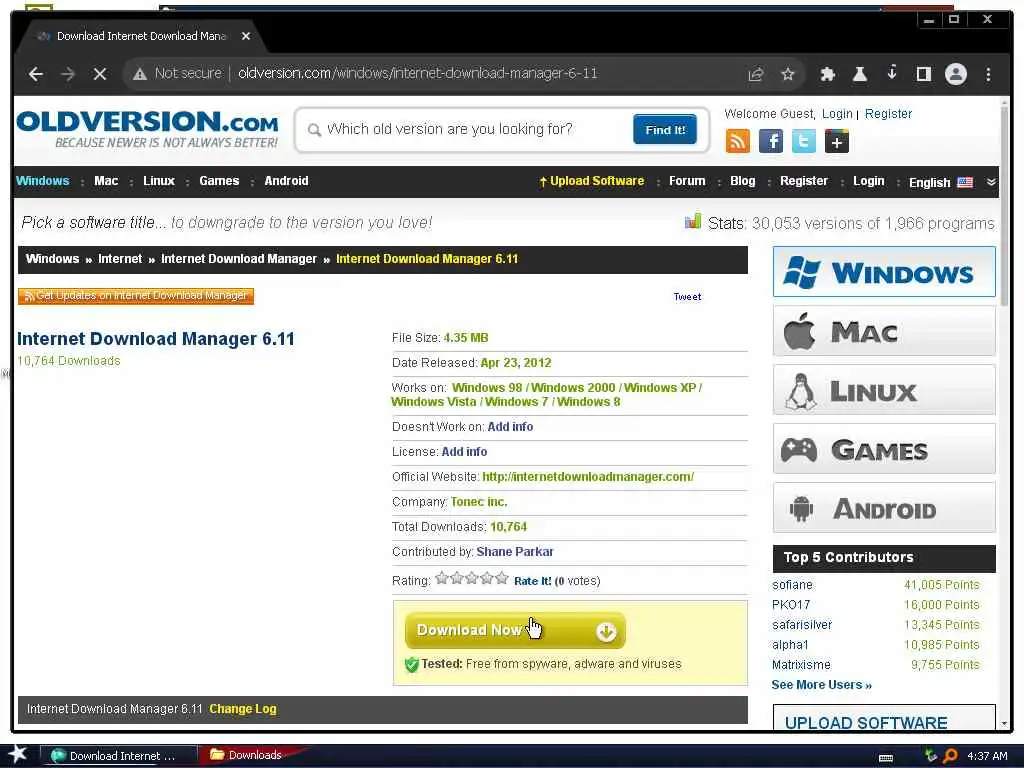The image size is (1024, 768).
Task: Open the Android platform banner in sidebar
Action: pyautogui.click(x=884, y=508)
